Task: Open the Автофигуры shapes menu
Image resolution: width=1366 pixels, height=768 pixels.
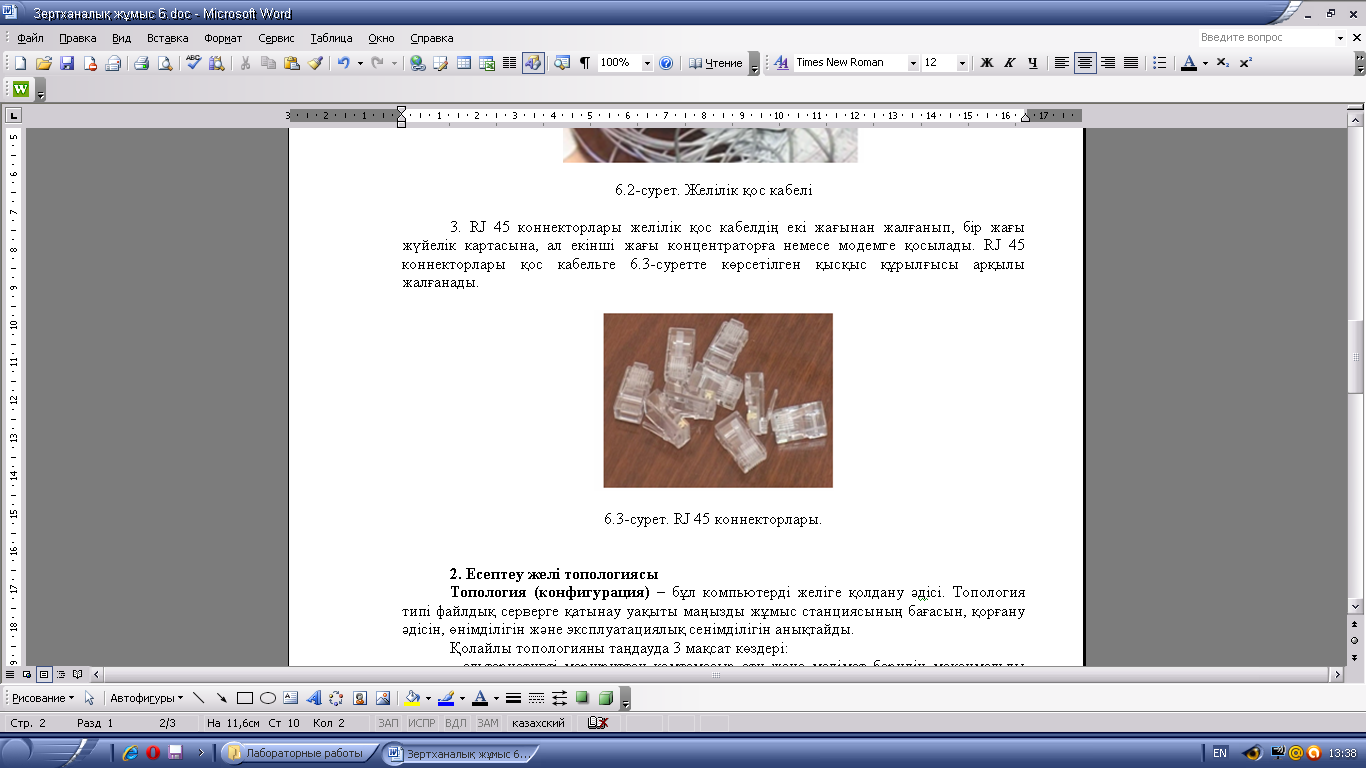Action: [x=147, y=698]
